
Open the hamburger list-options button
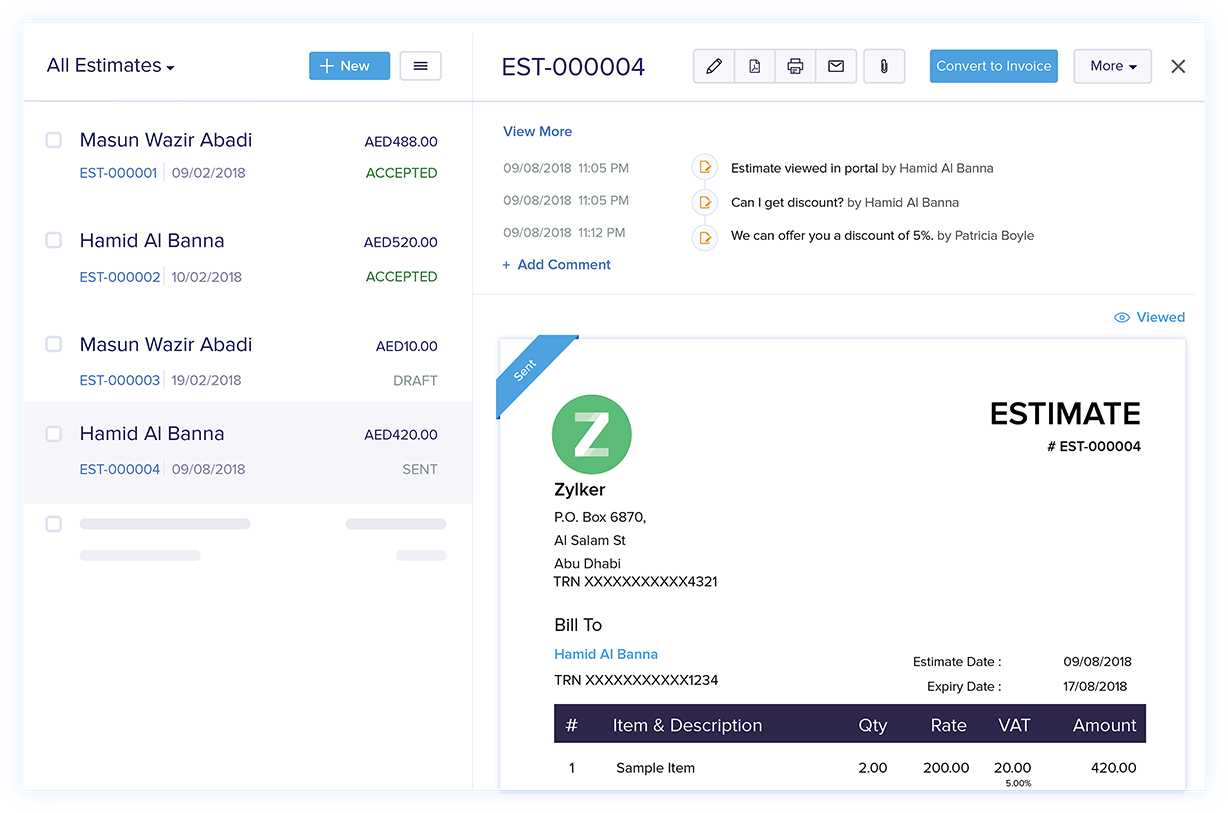(x=420, y=66)
